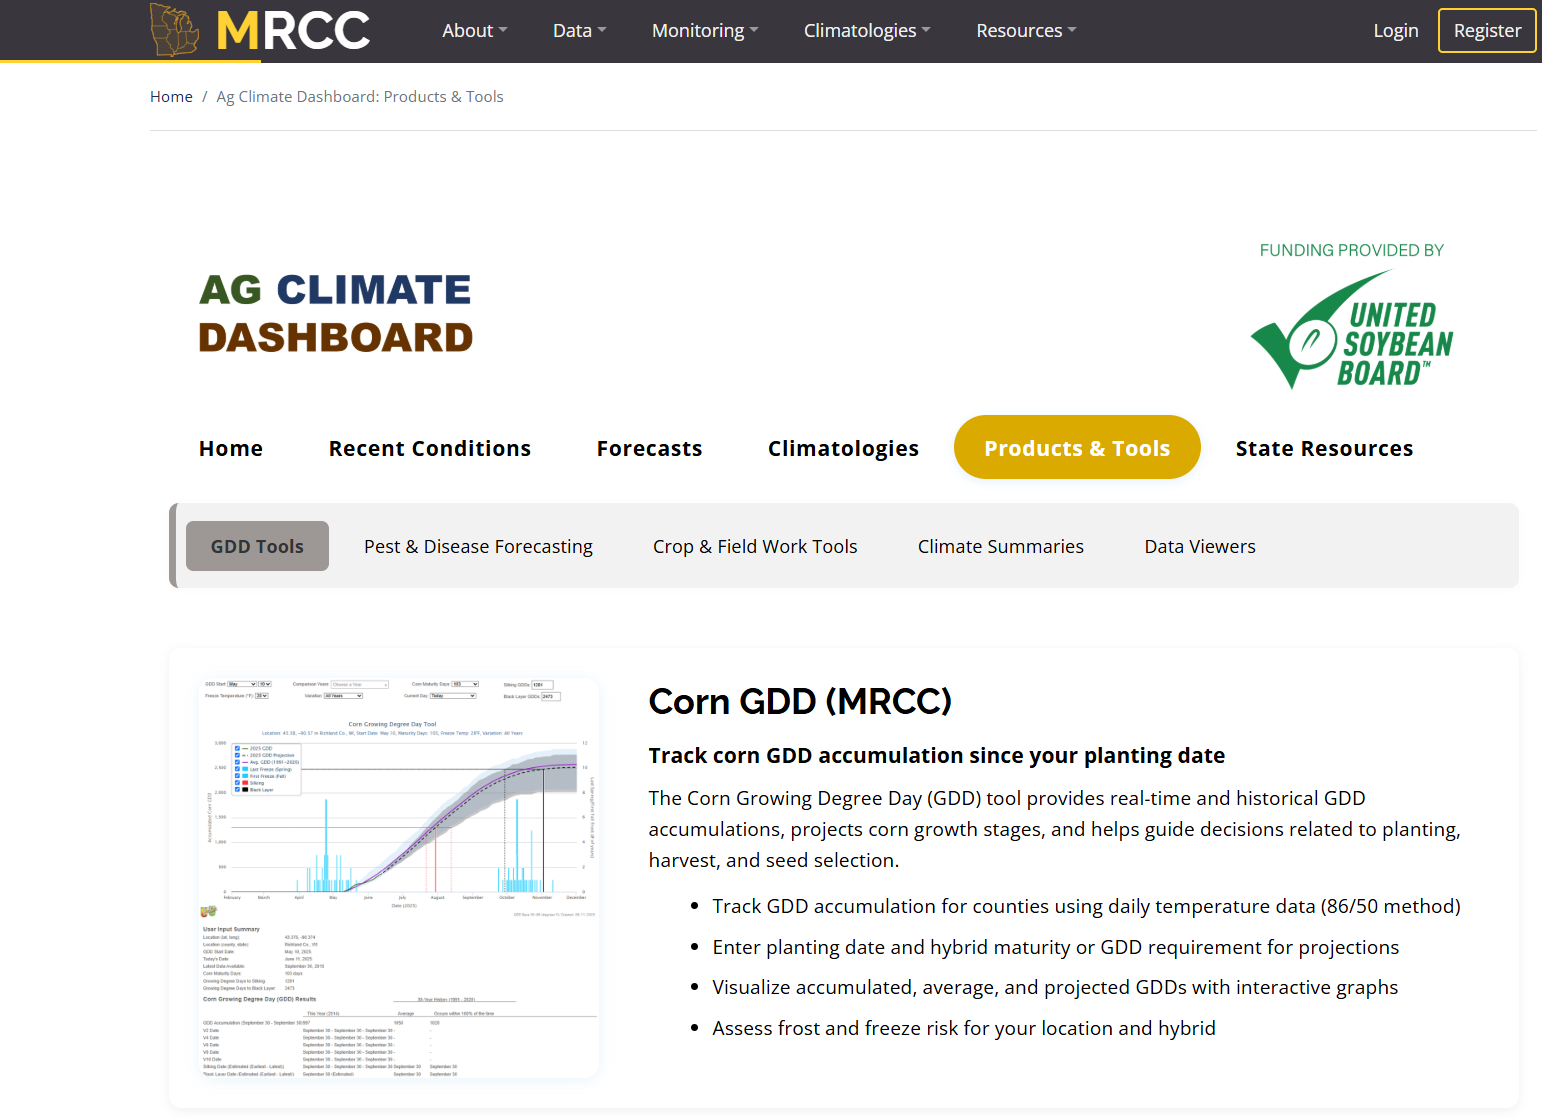The image size is (1542, 1120).
Task: Click the MRCC logo in the header
Action: (x=260, y=30)
